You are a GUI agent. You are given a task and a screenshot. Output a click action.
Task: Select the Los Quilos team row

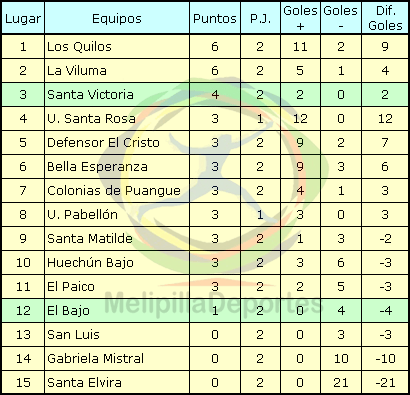(x=205, y=46)
